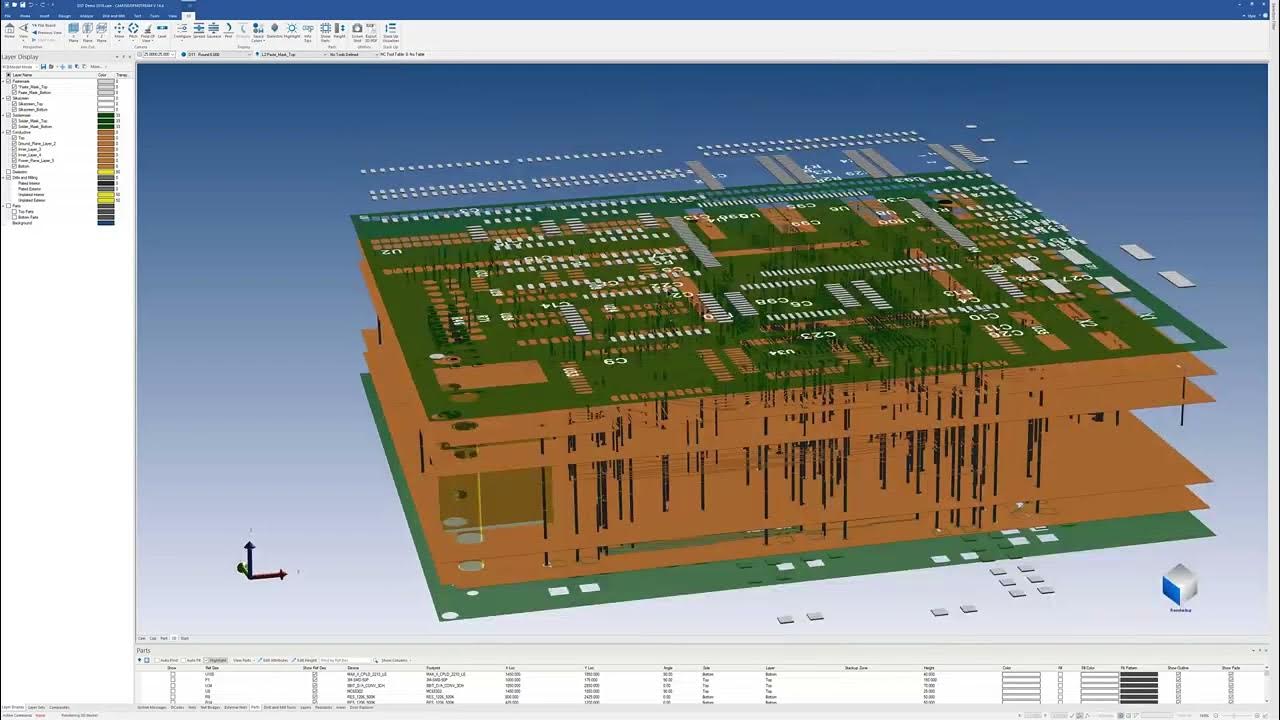Click the Squeeze layers icon
Image resolution: width=1280 pixels, height=720 pixels.
214,30
